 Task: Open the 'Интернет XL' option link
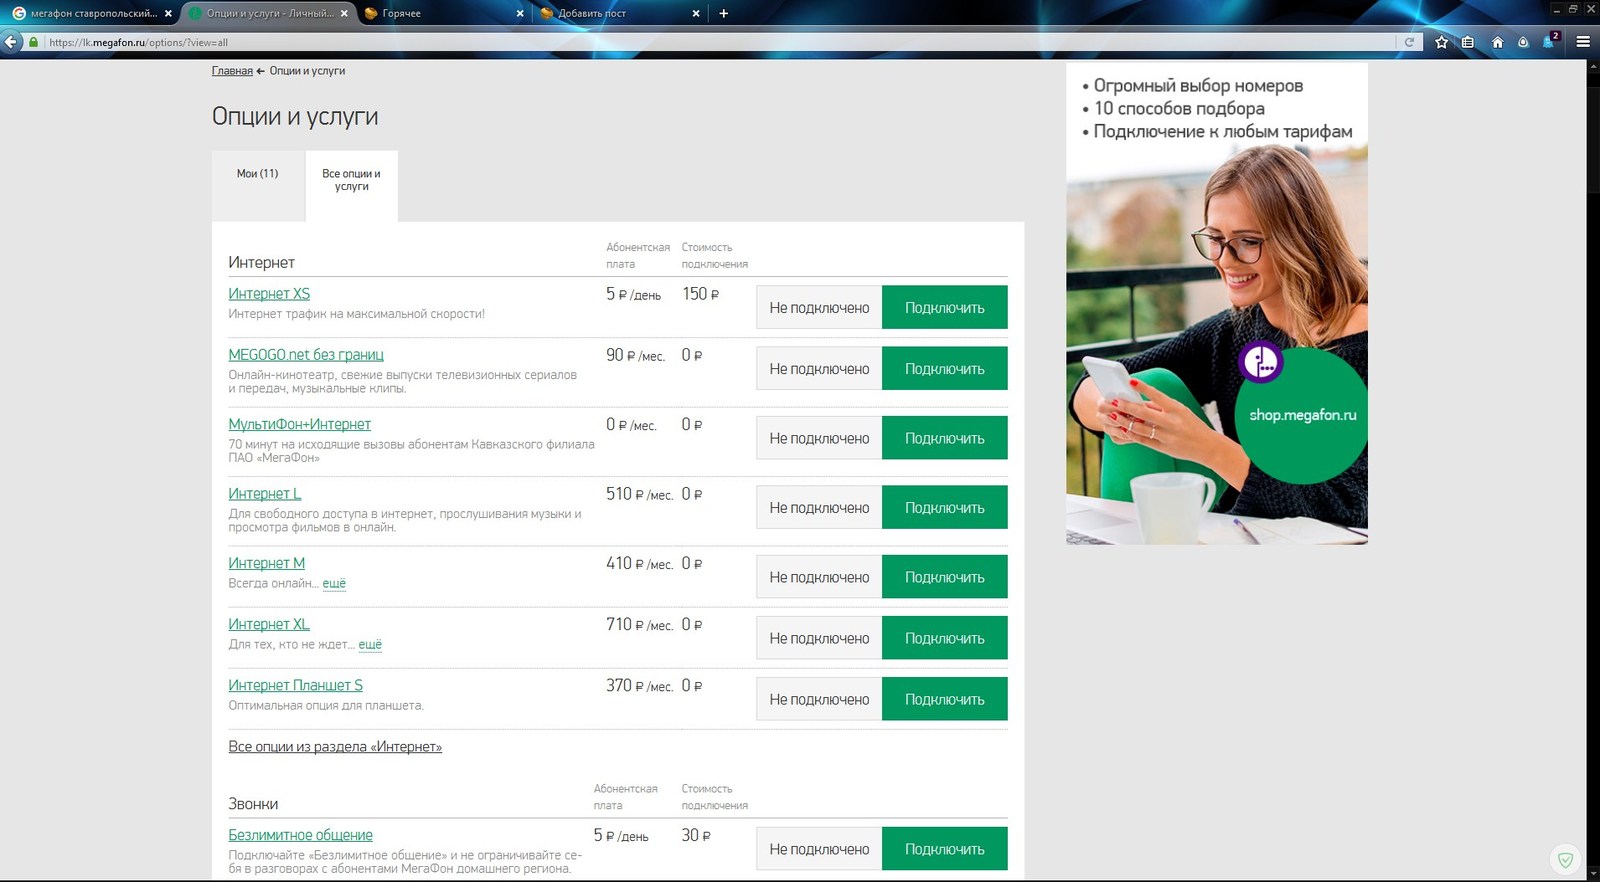(x=269, y=625)
